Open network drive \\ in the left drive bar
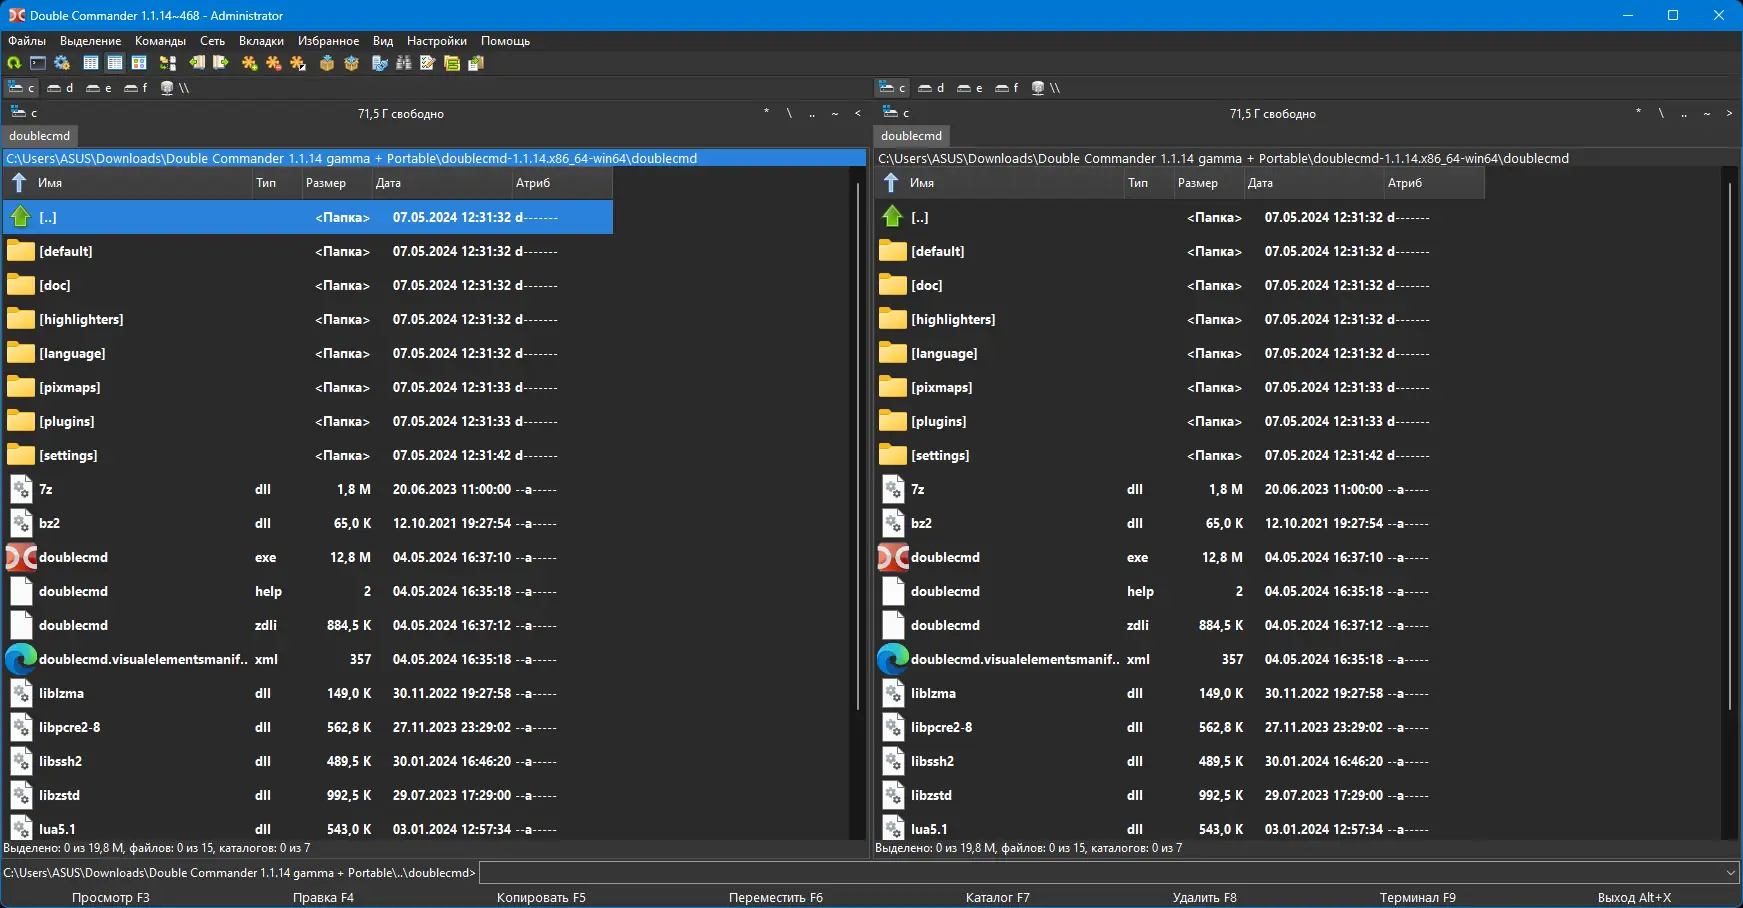 (175, 88)
